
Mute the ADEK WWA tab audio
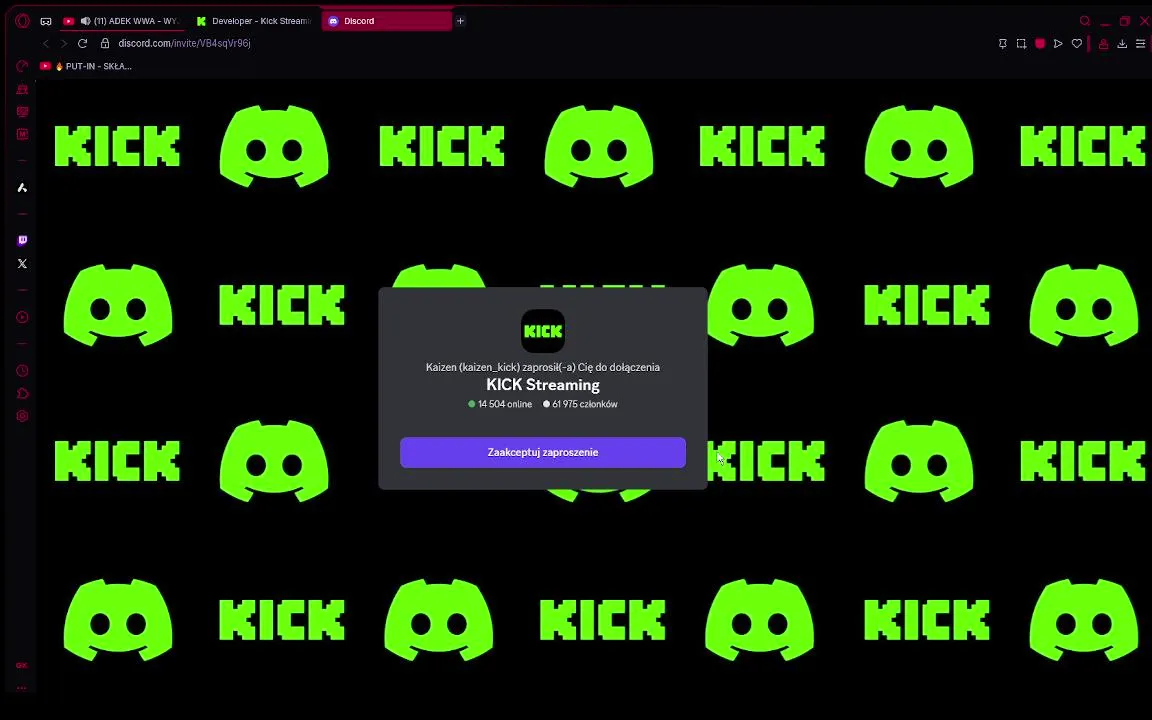pos(85,21)
